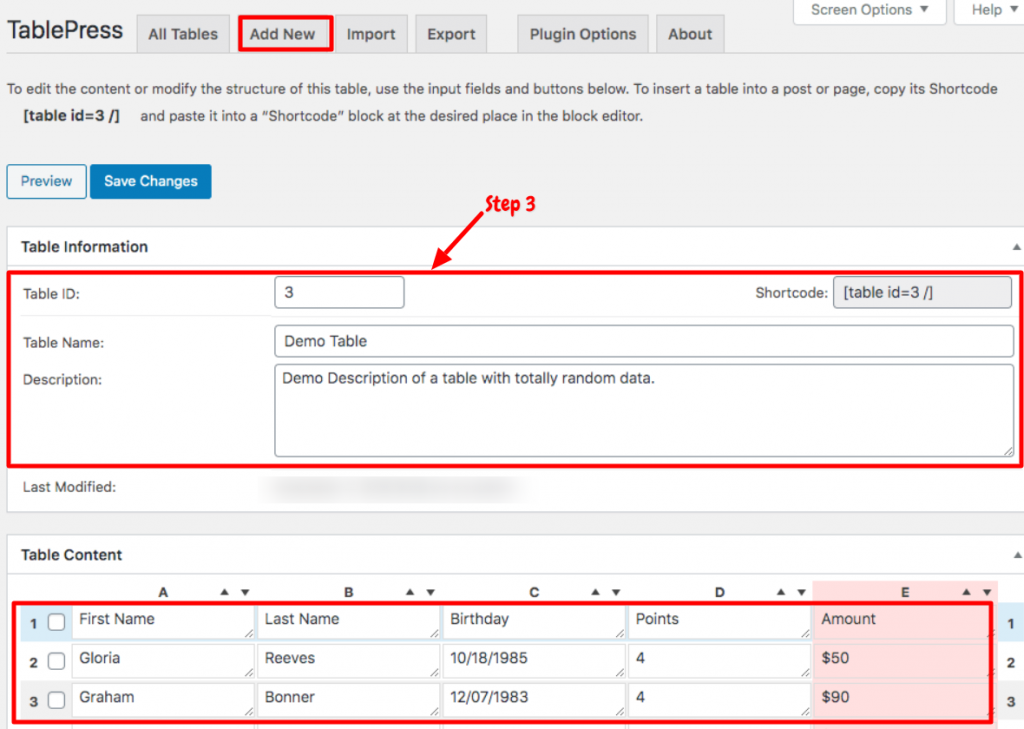Save the table with Save Changes
The width and height of the screenshot is (1024, 729).
151,181
